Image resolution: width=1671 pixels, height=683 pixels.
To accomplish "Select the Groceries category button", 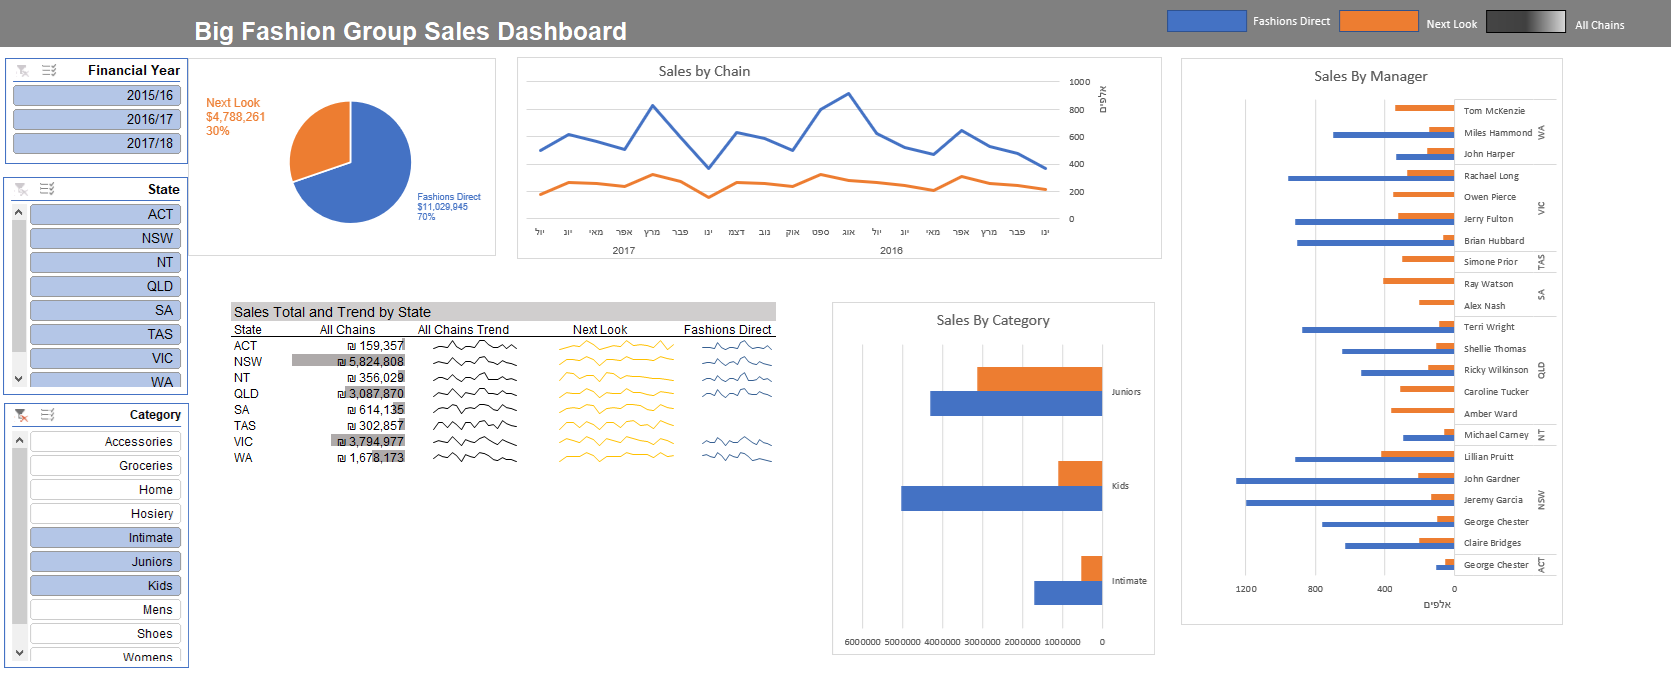I will point(105,465).
